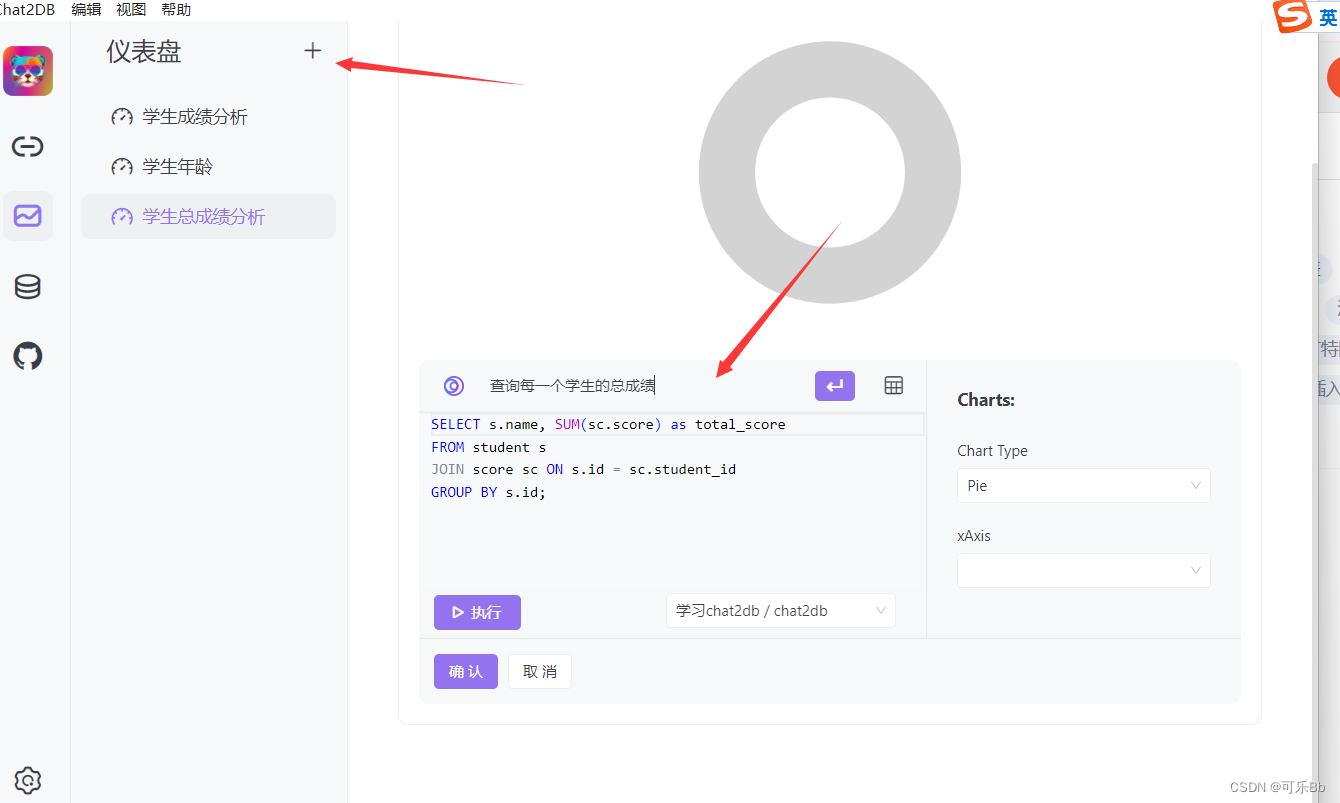Click the 取消 cancel button

click(540, 672)
